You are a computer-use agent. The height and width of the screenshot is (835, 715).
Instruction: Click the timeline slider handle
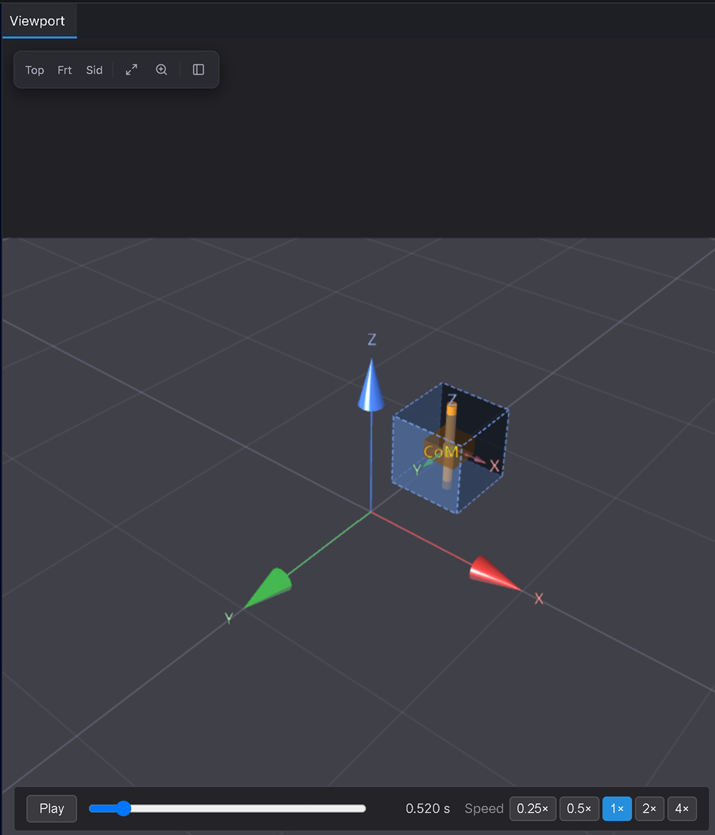click(x=124, y=808)
